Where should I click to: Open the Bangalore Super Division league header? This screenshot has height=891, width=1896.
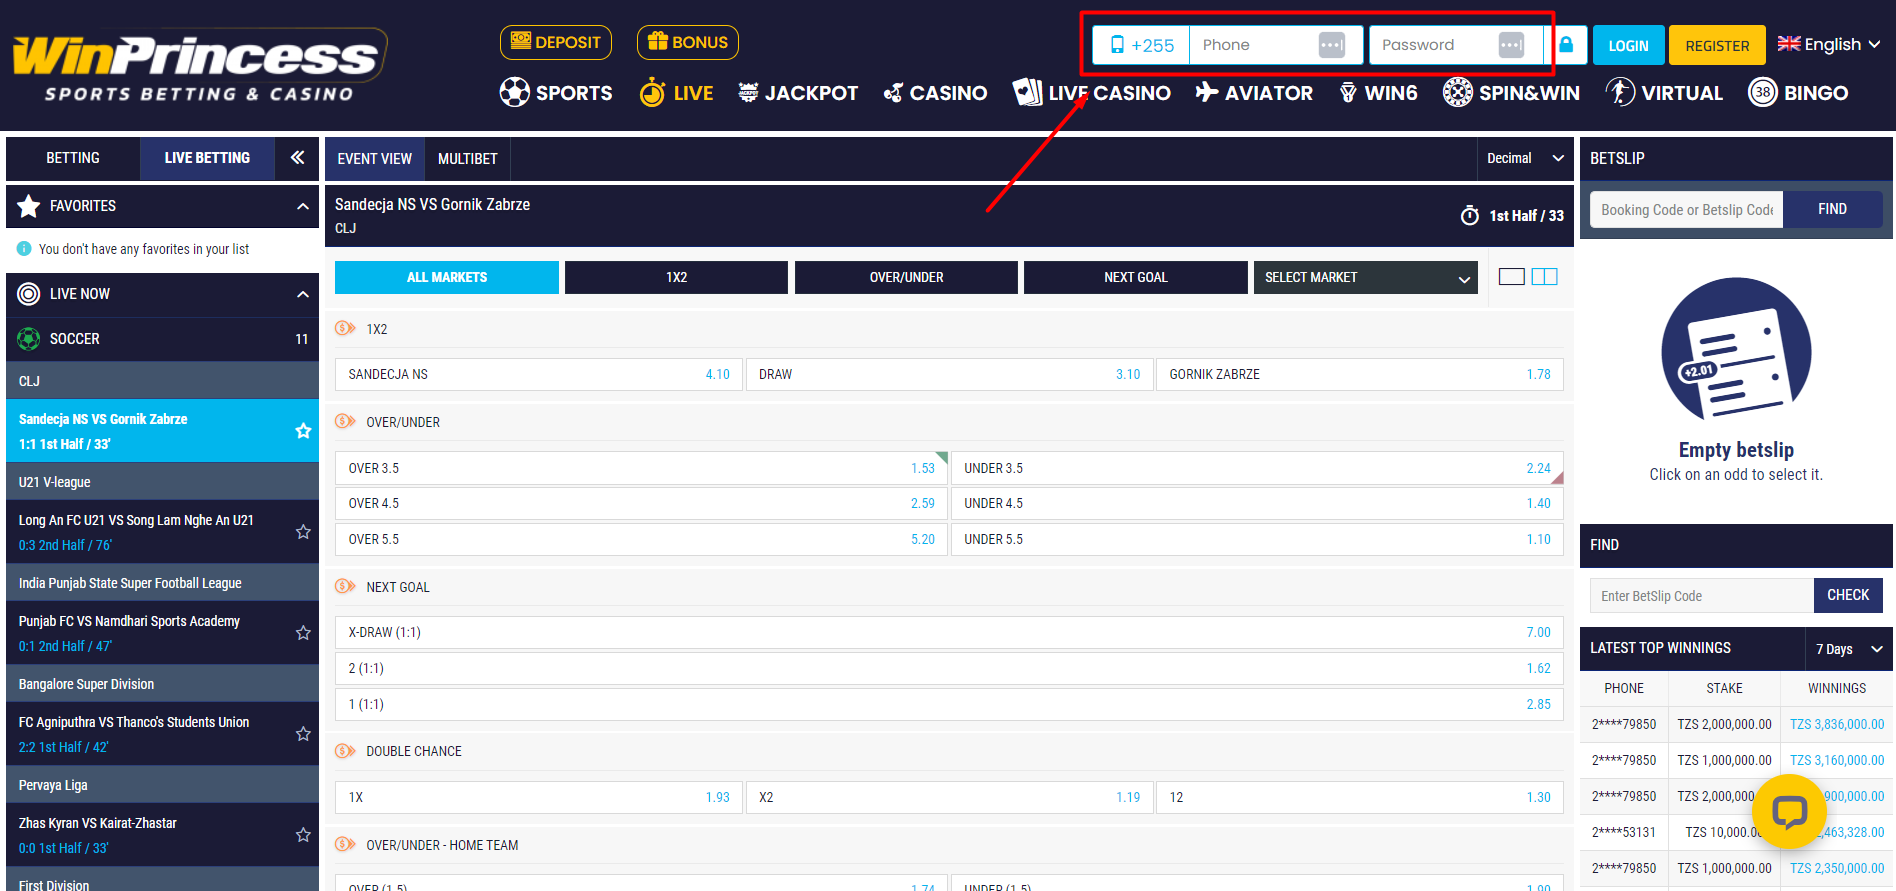pos(162,684)
